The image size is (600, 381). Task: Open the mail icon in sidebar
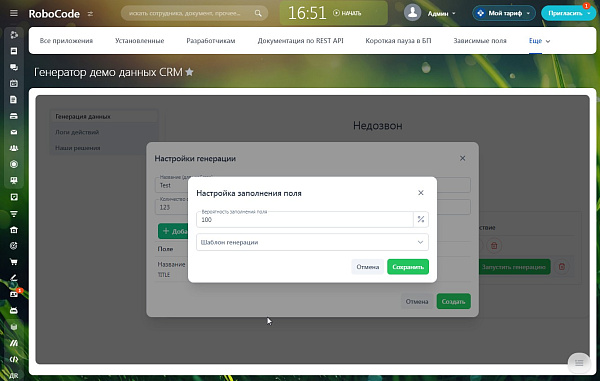(x=14, y=132)
